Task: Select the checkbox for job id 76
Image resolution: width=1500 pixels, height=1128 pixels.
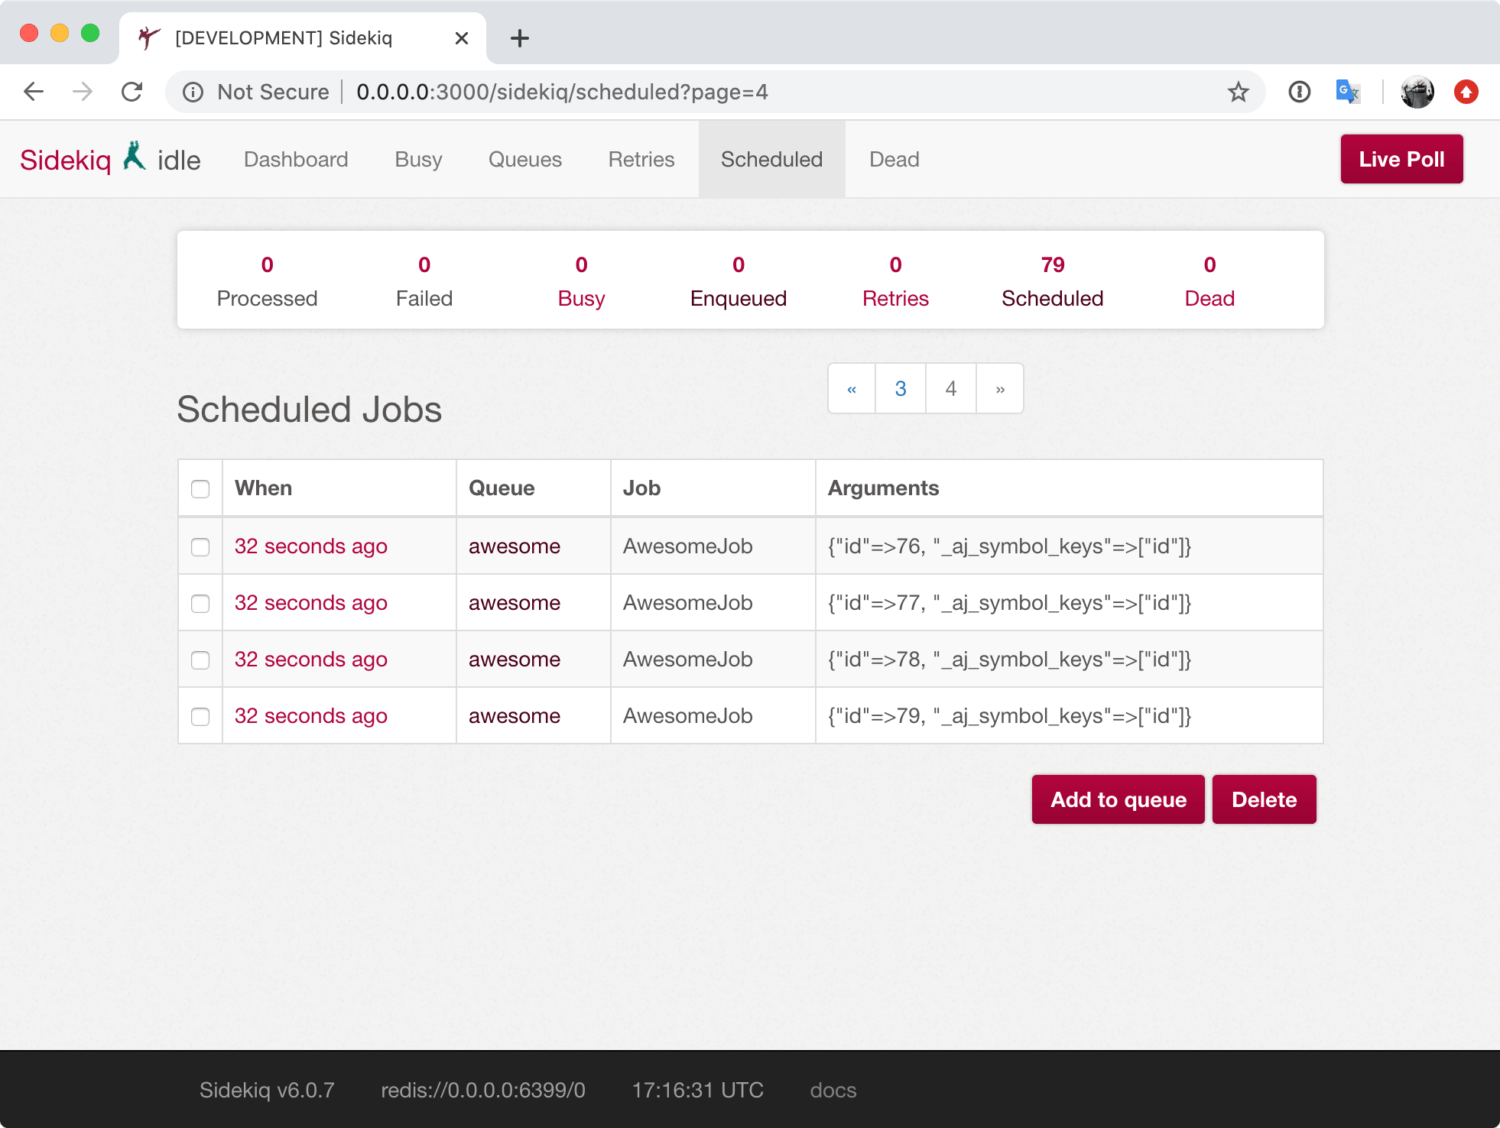Action: [x=200, y=547]
